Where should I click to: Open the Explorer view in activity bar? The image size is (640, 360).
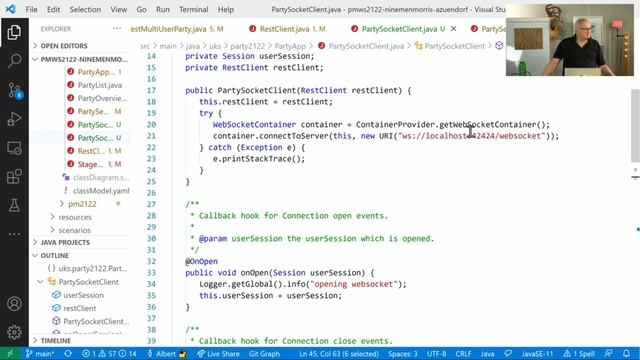coord(14,32)
